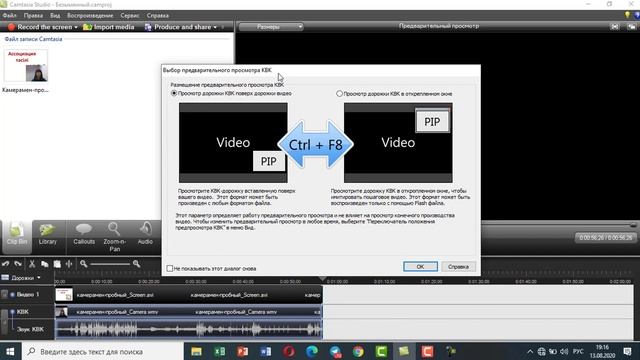Click the timeline zoom slider

(x=110, y=264)
